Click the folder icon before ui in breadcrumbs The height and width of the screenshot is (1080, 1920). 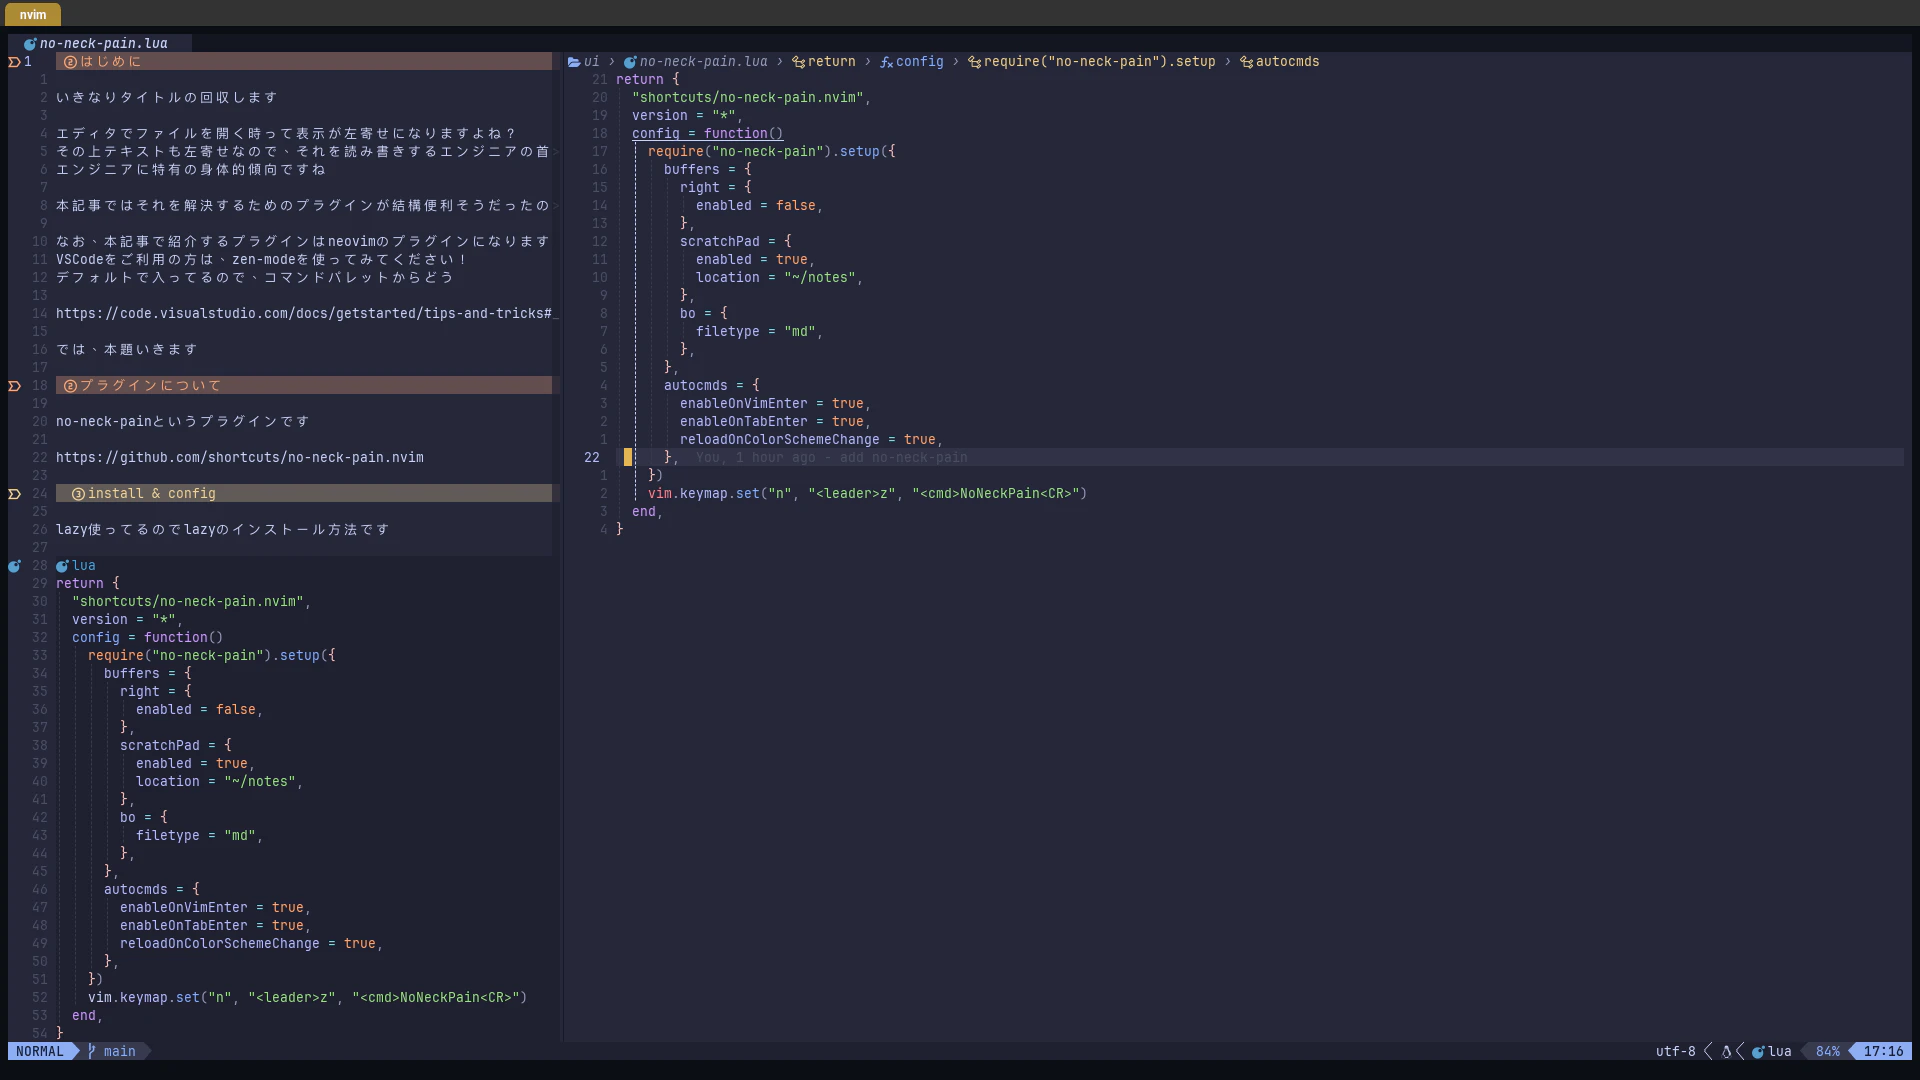[x=574, y=62]
